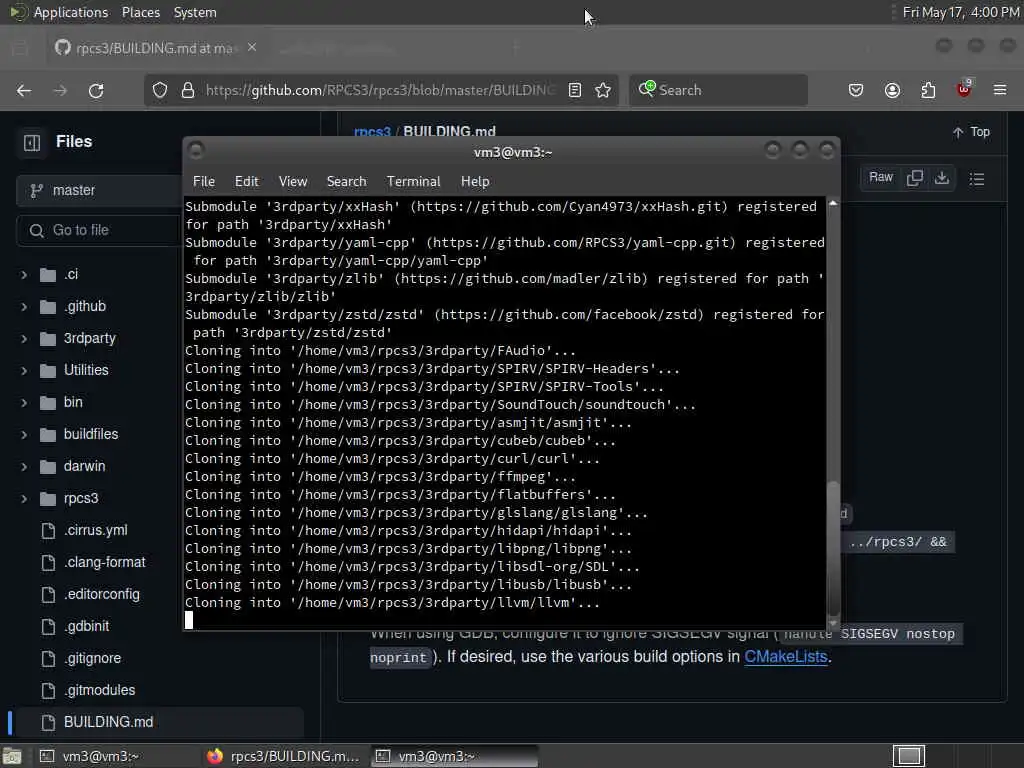Viewport: 1024px width, 768px height.
Task: Open the master branch dropdown
Action: (99, 191)
